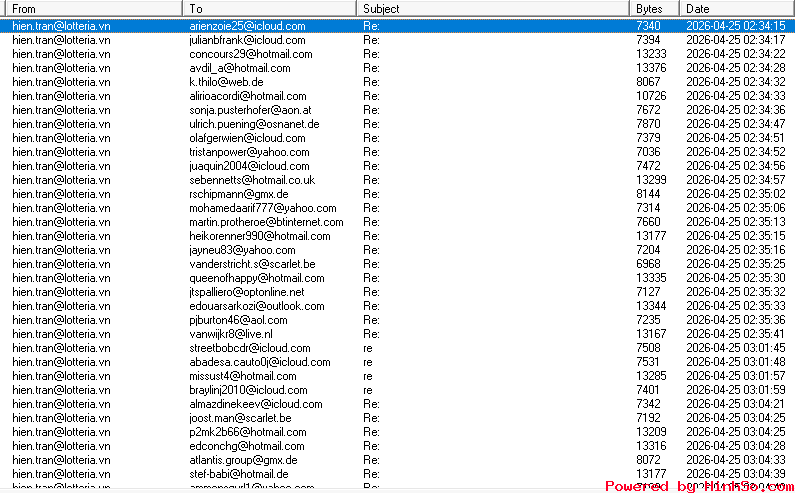The width and height of the screenshot is (795, 493).
Task: Select the row sent to olafgerwien@icloud.com
Action: [398, 138]
